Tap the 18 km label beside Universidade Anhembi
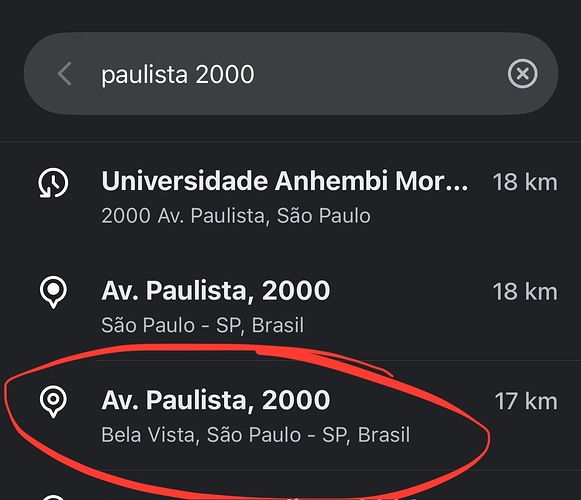This screenshot has width=581, height=500. pyautogui.click(x=525, y=182)
